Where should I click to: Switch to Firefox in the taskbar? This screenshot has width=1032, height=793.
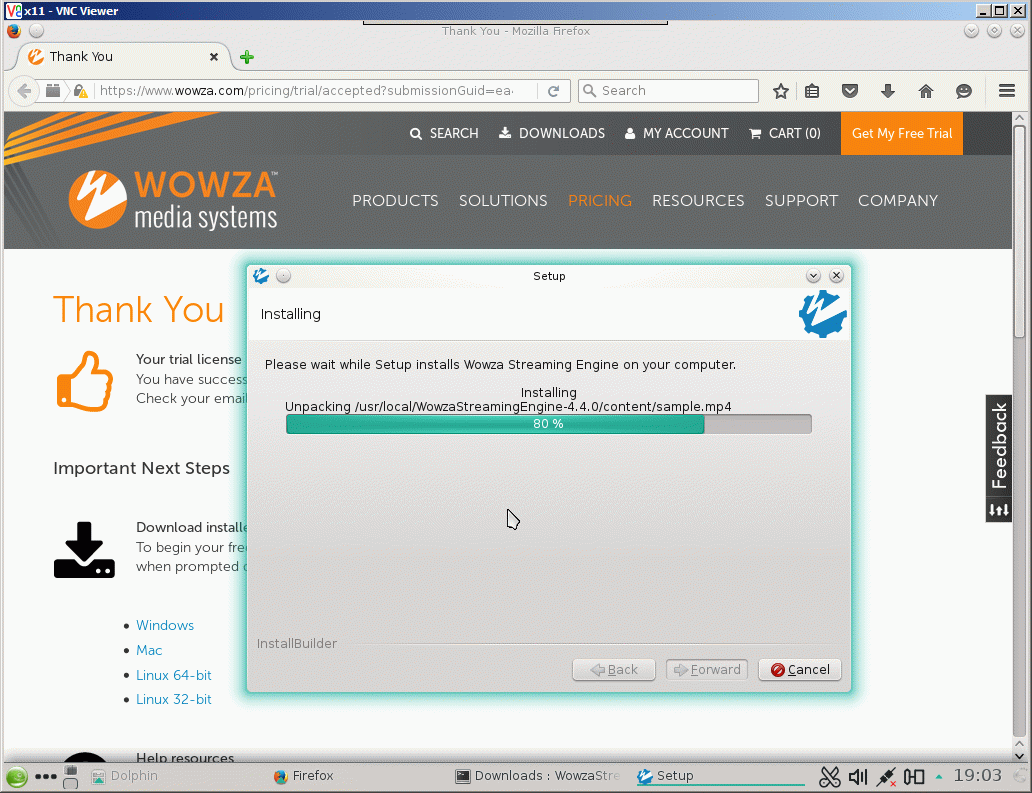pyautogui.click(x=303, y=776)
